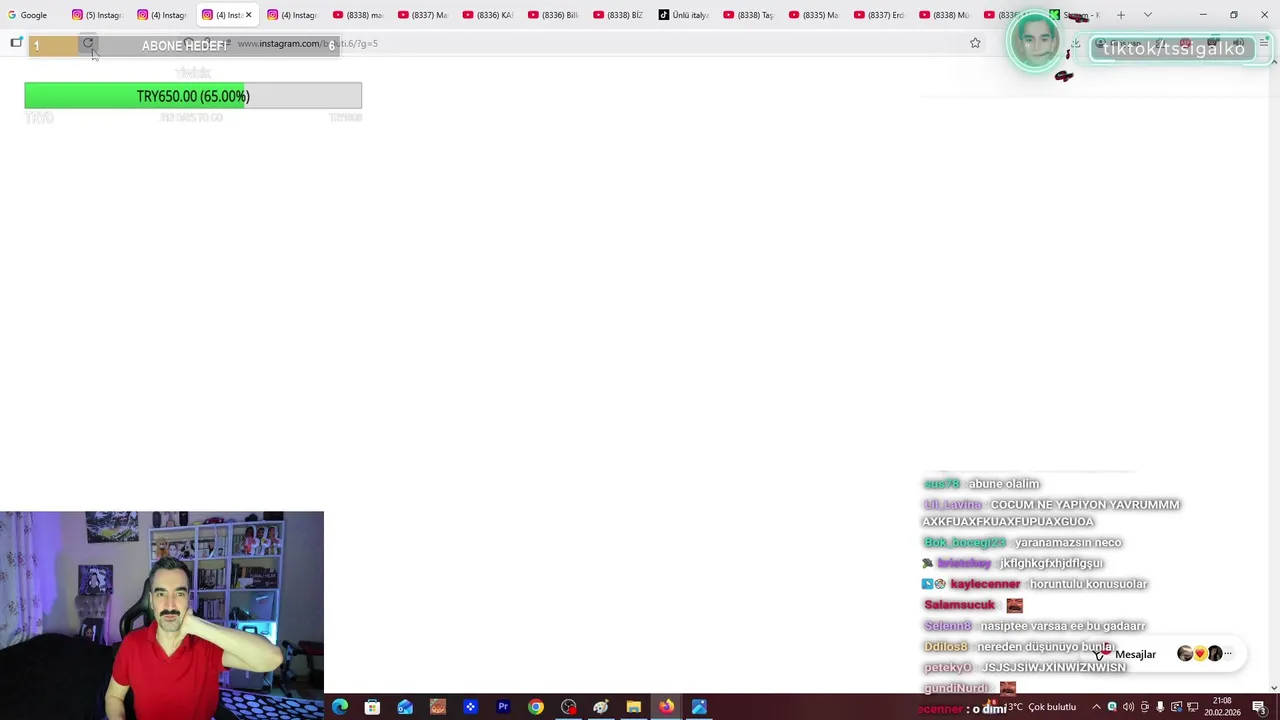Open the YouTube tab titled '(8338) Taş'
This screenshot has width=1280, height=720.
click(x=748, y=15)
